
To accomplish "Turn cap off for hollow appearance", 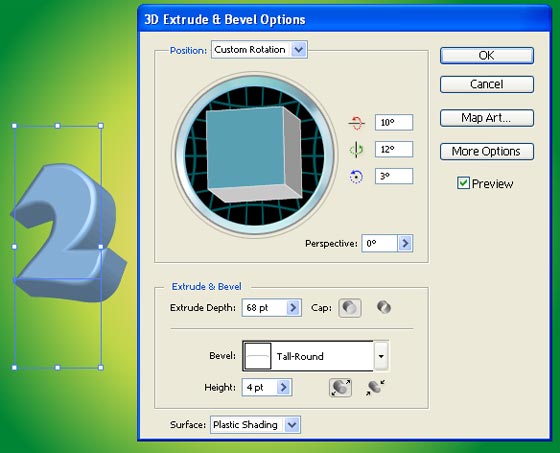I will pos(384,307).
